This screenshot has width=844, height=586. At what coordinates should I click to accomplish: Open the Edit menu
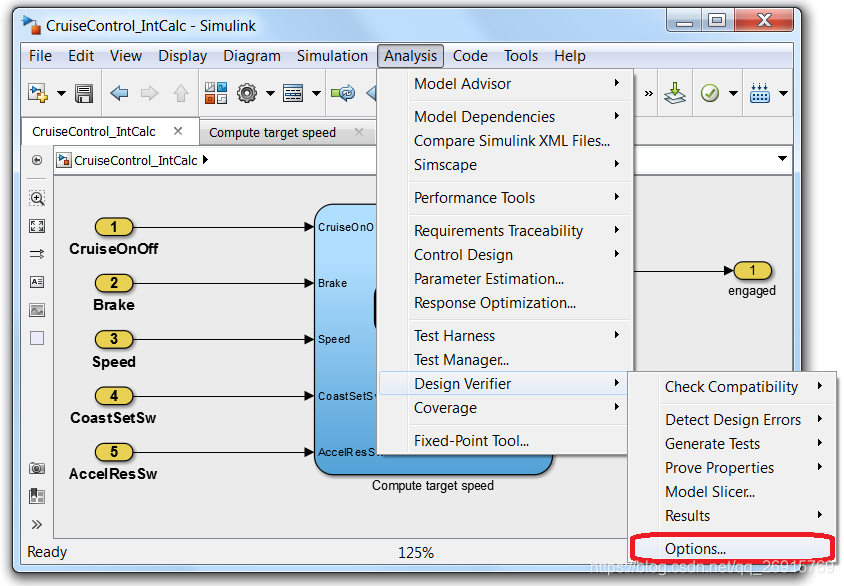tap(81, 56)
